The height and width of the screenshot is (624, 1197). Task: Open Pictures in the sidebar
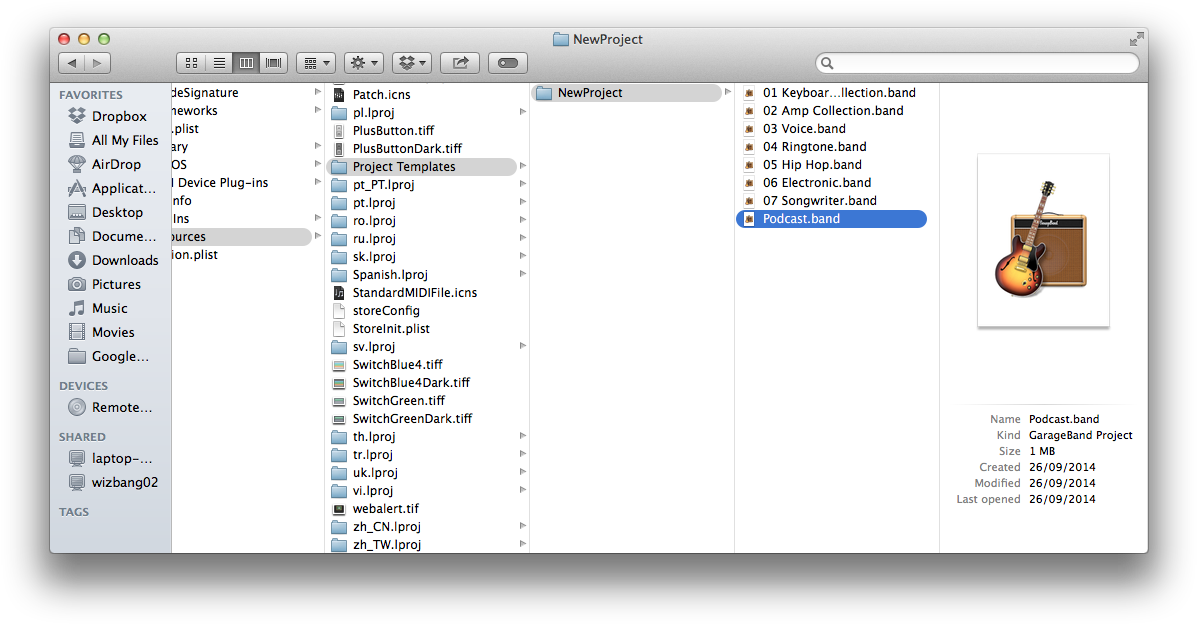[105, 284]
